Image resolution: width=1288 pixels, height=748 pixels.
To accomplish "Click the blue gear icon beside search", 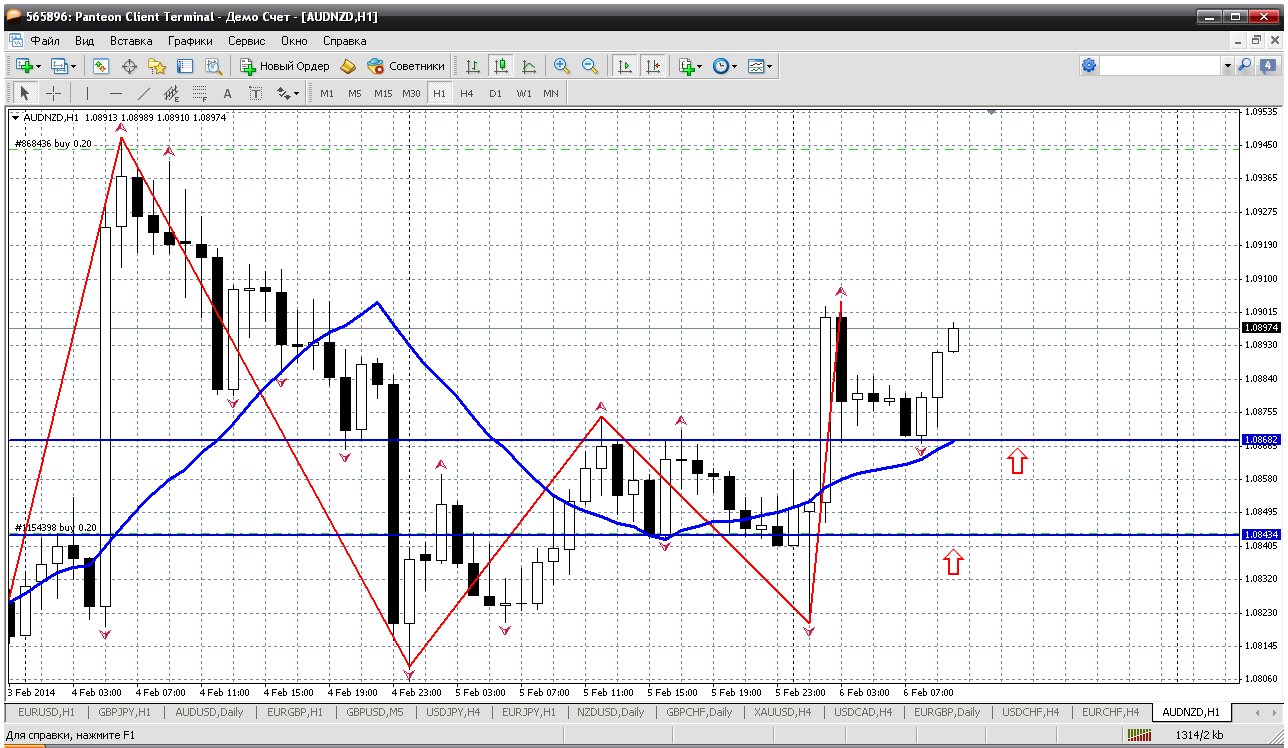I will click(x=1089, y=65).
